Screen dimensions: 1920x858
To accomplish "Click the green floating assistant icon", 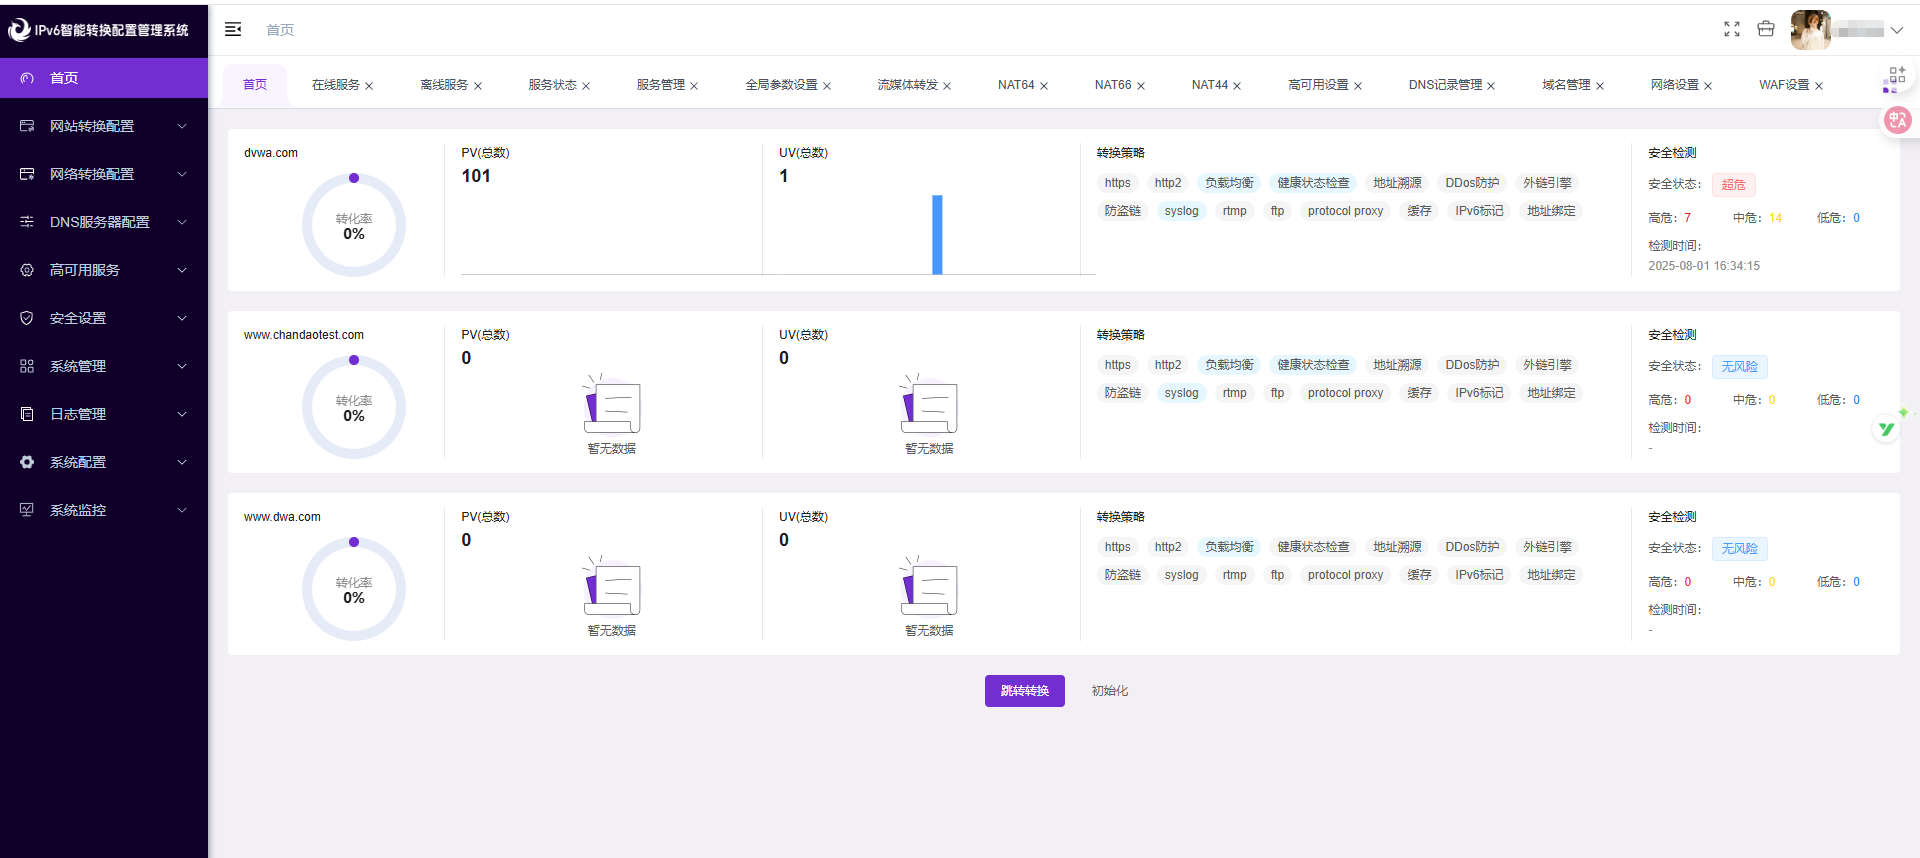I will pos(1887,428).
